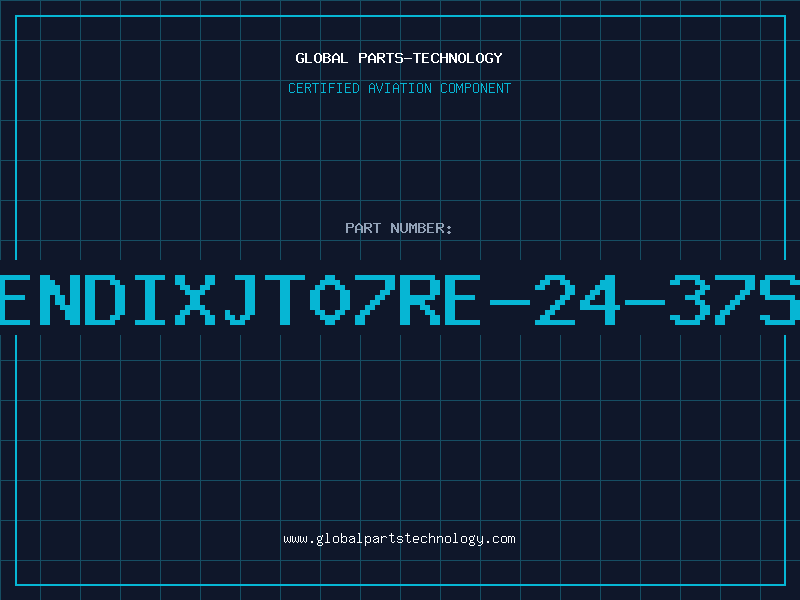The image size is (800, 600).
Task: Click the 'GLOBAL PARTS-TECHNOLOGY' heading
Action: 399,58
